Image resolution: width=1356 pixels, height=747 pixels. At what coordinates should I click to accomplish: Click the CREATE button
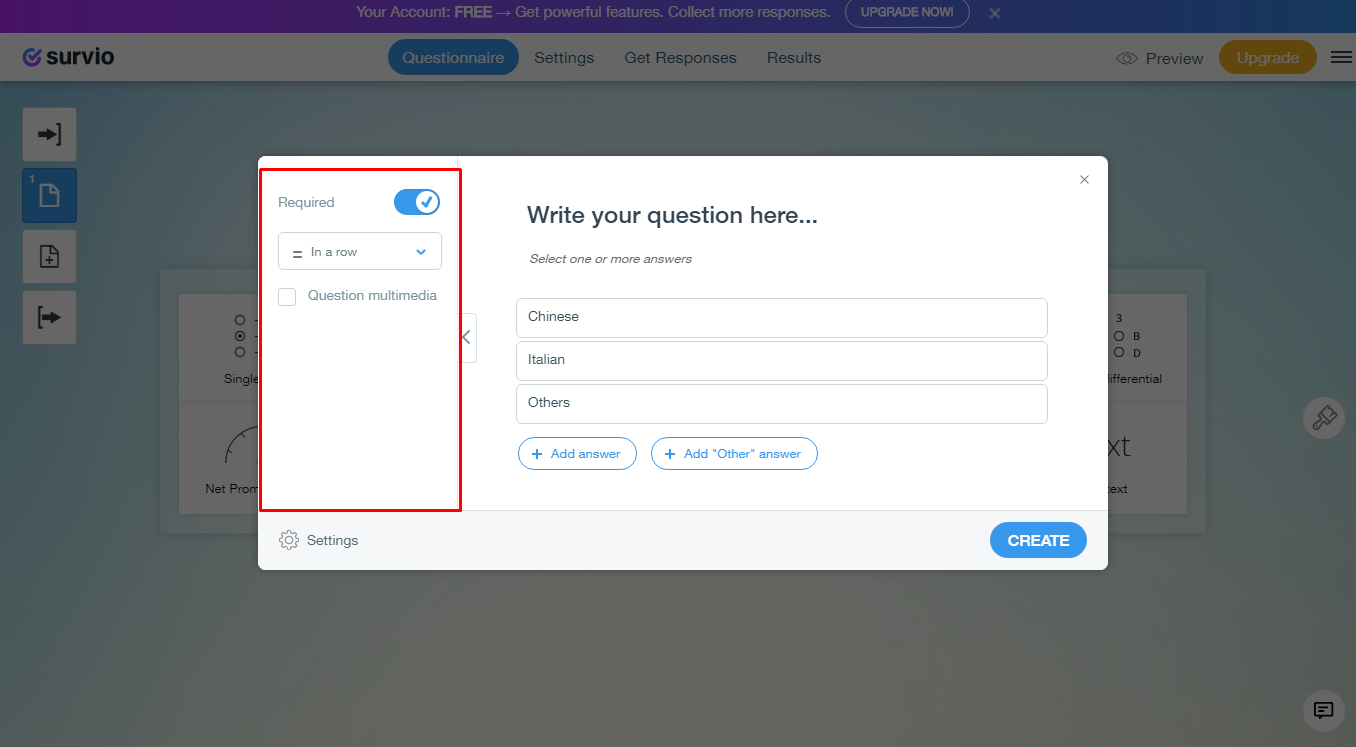pos(1038,540)
